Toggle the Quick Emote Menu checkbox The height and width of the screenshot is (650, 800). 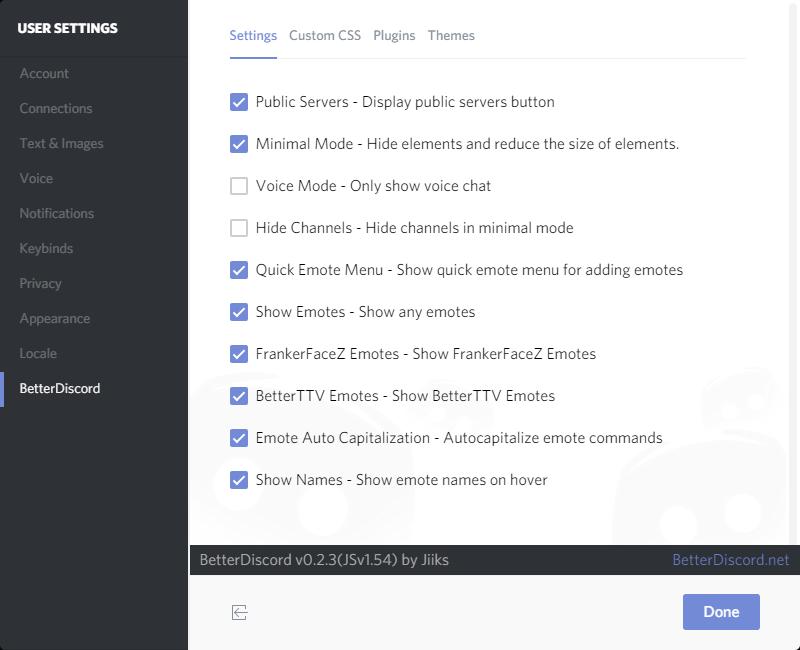239,270
